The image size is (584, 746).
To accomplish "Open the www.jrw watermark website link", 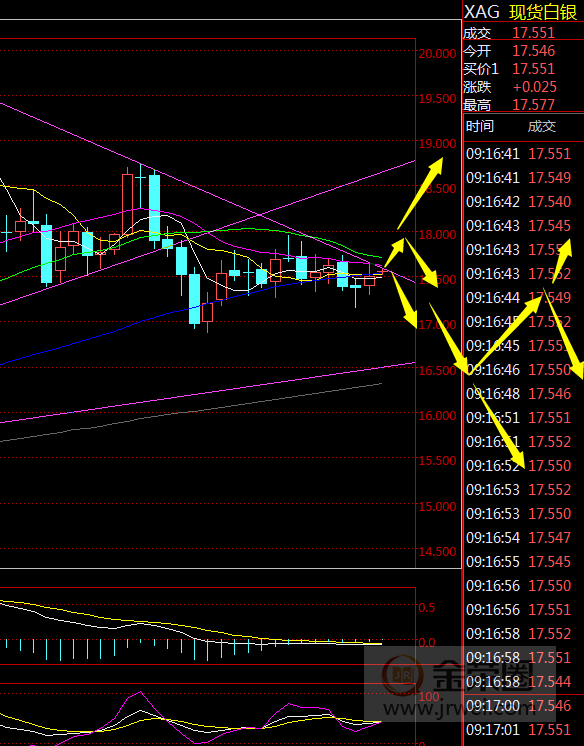I will 458,709.
